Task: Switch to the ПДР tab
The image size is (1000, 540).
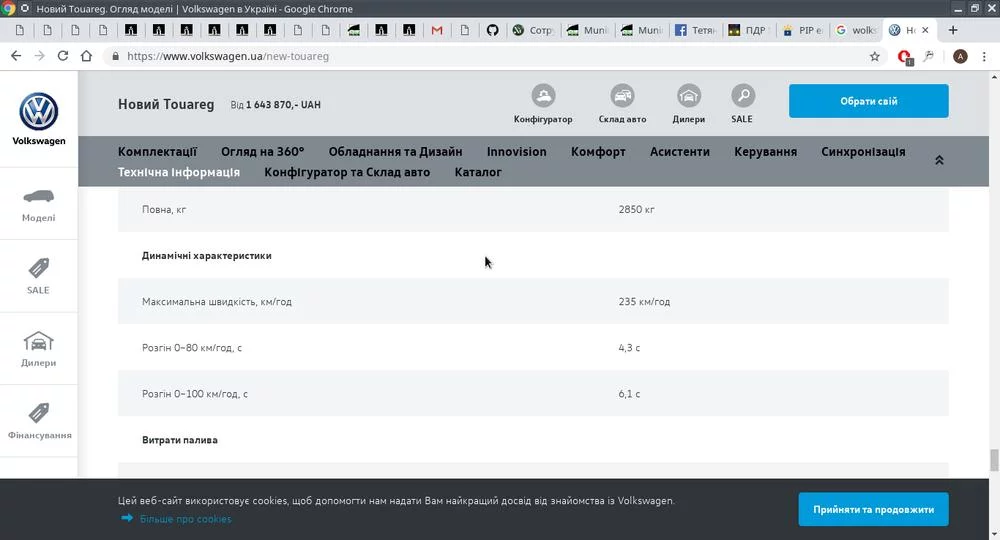Action: pyautogui.click(x=749, y=30)
